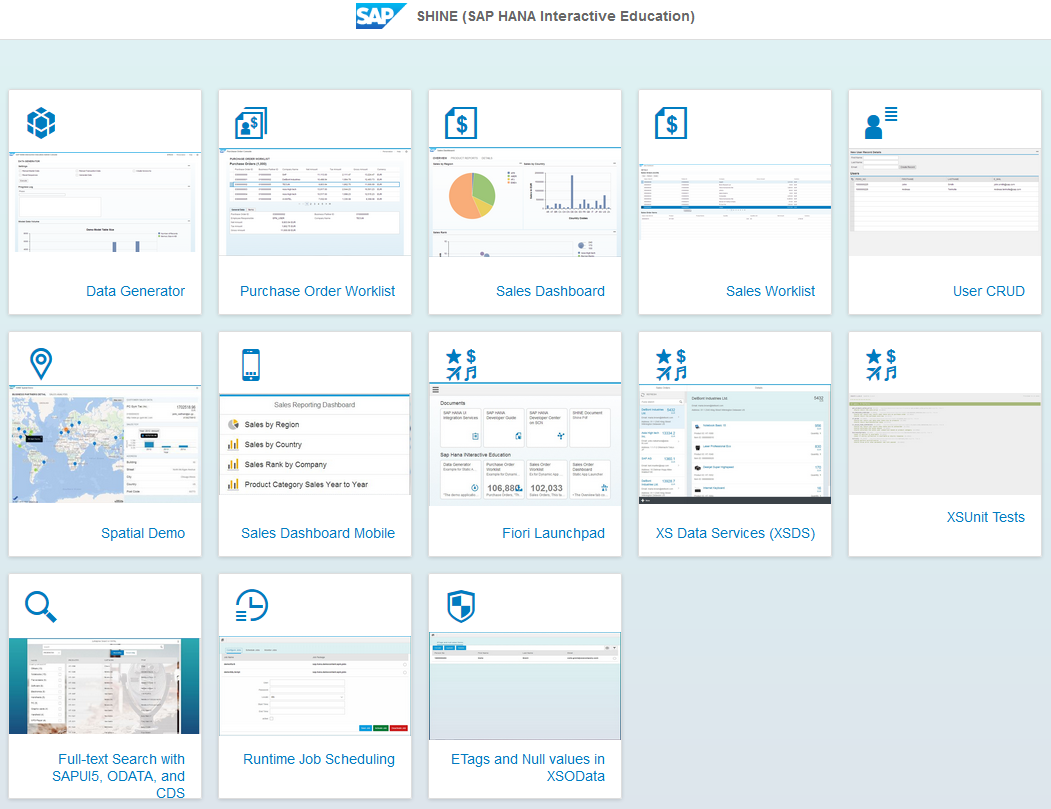Click the ETags shield icon
The height and width of the screenshot is (809, 1051).
[x=461, y=606]
